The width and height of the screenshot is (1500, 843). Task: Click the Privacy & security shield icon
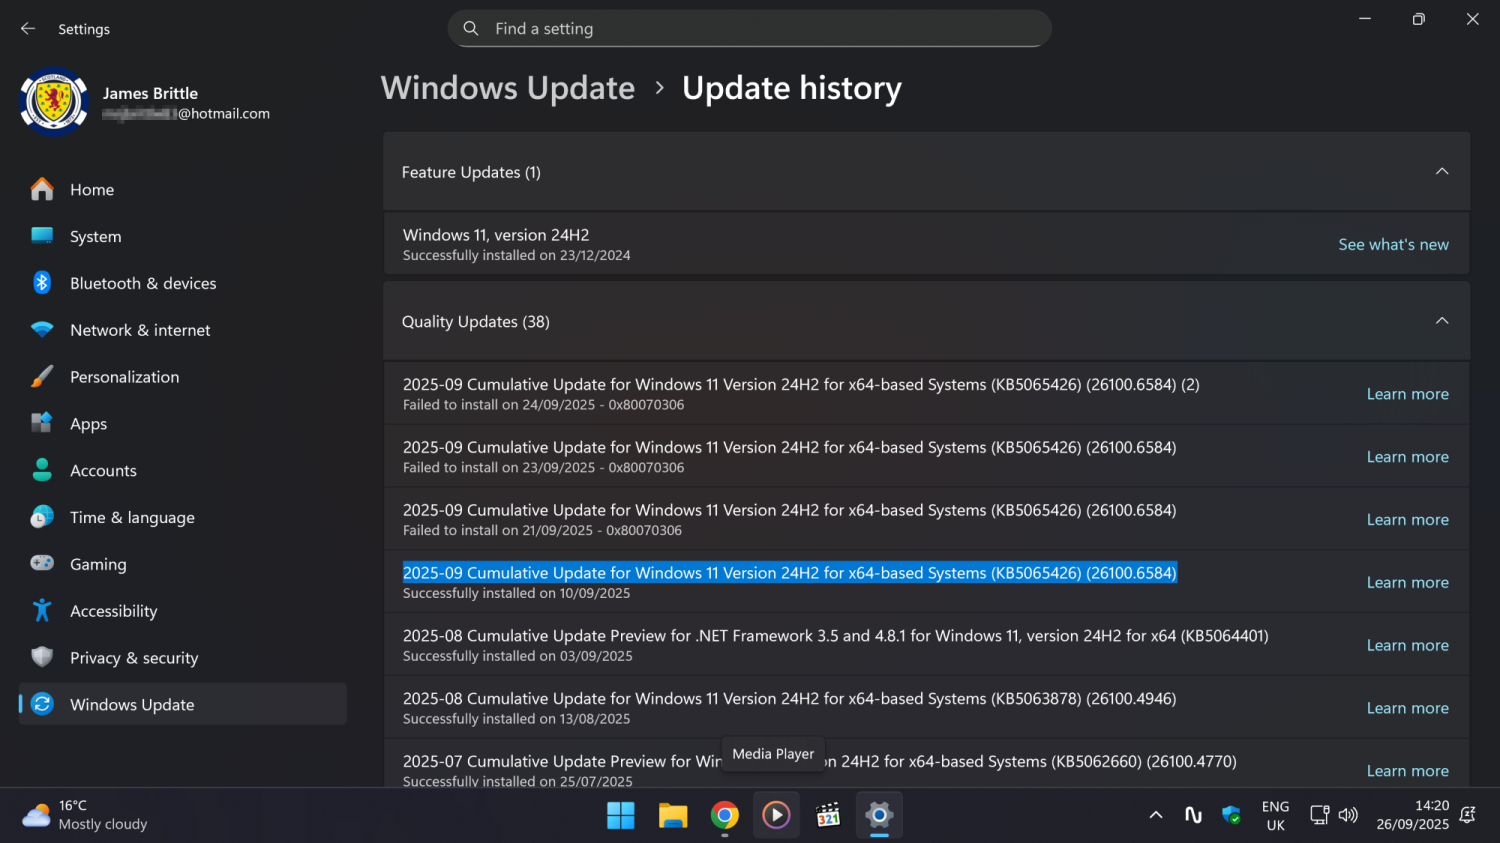[x=42, y=657]
